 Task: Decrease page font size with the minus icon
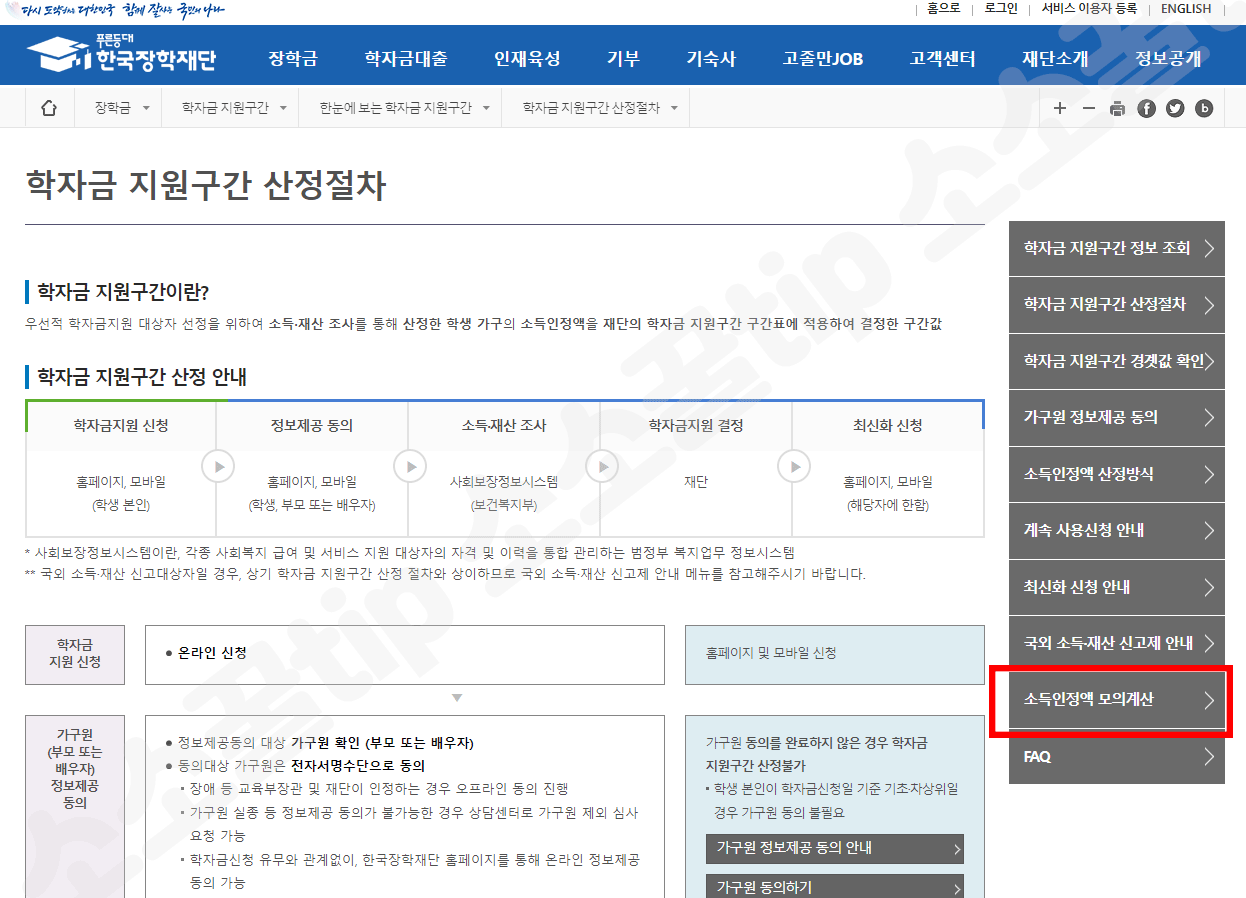coord(1088,107)
